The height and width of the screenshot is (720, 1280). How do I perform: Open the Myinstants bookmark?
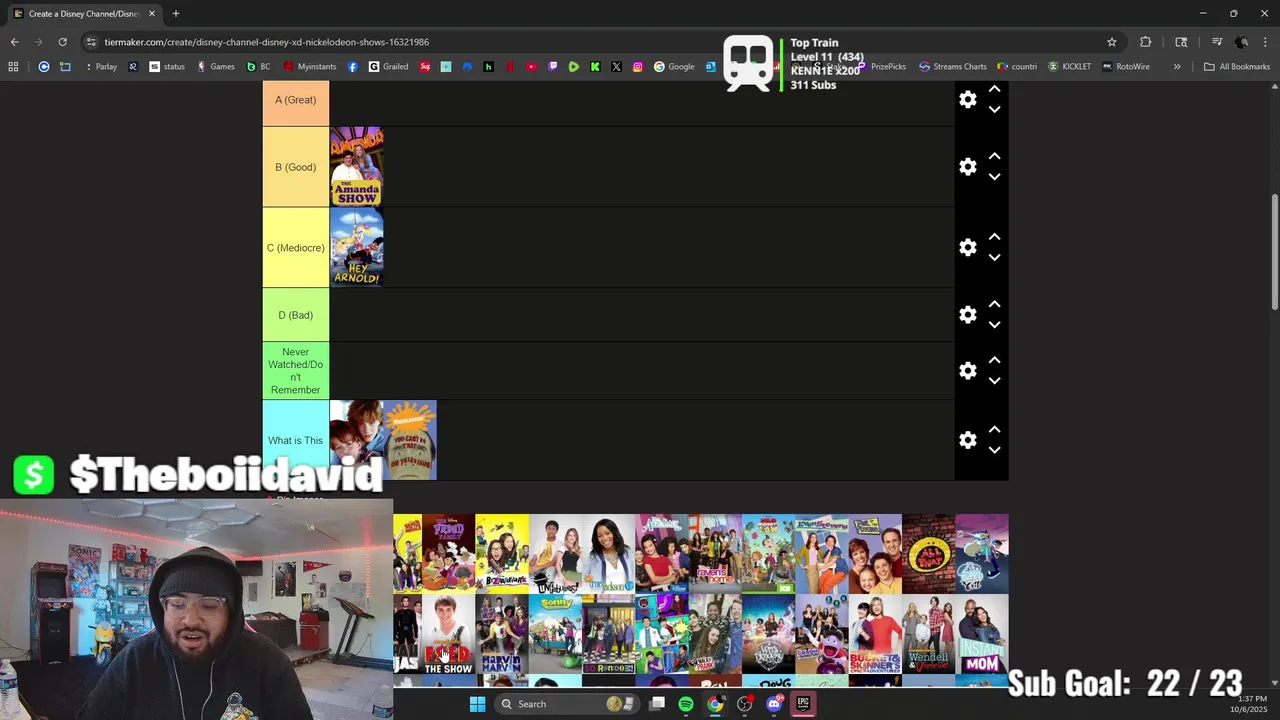[310, 67]
